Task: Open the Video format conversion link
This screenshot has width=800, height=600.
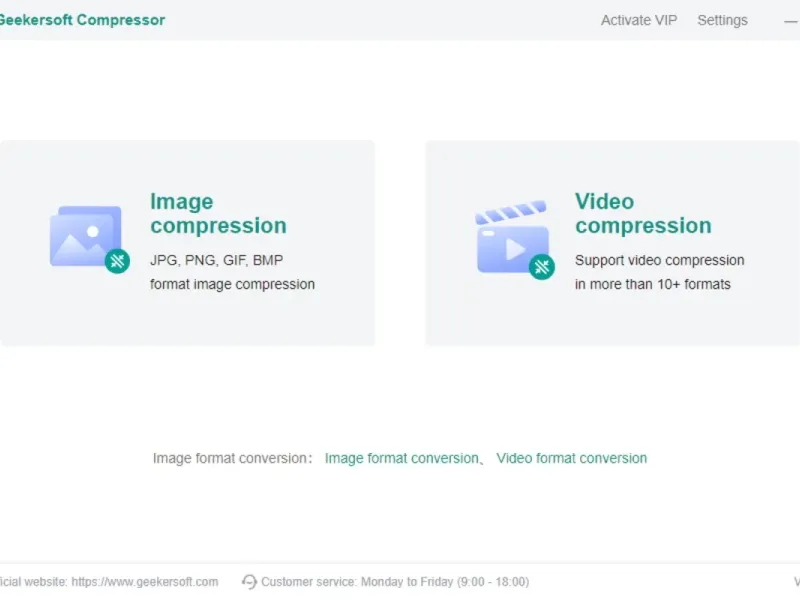Action: [x=571, y=458]
